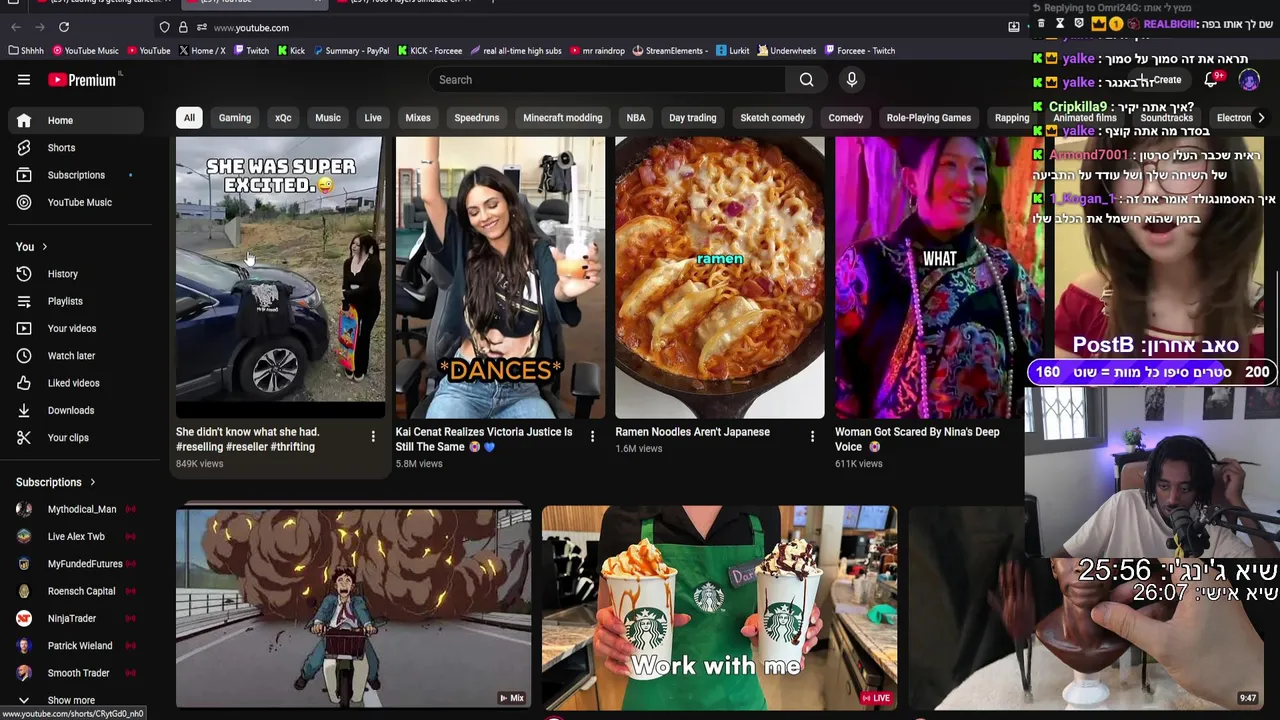
Task: Open options for reselling short
Action: [373, 436]
